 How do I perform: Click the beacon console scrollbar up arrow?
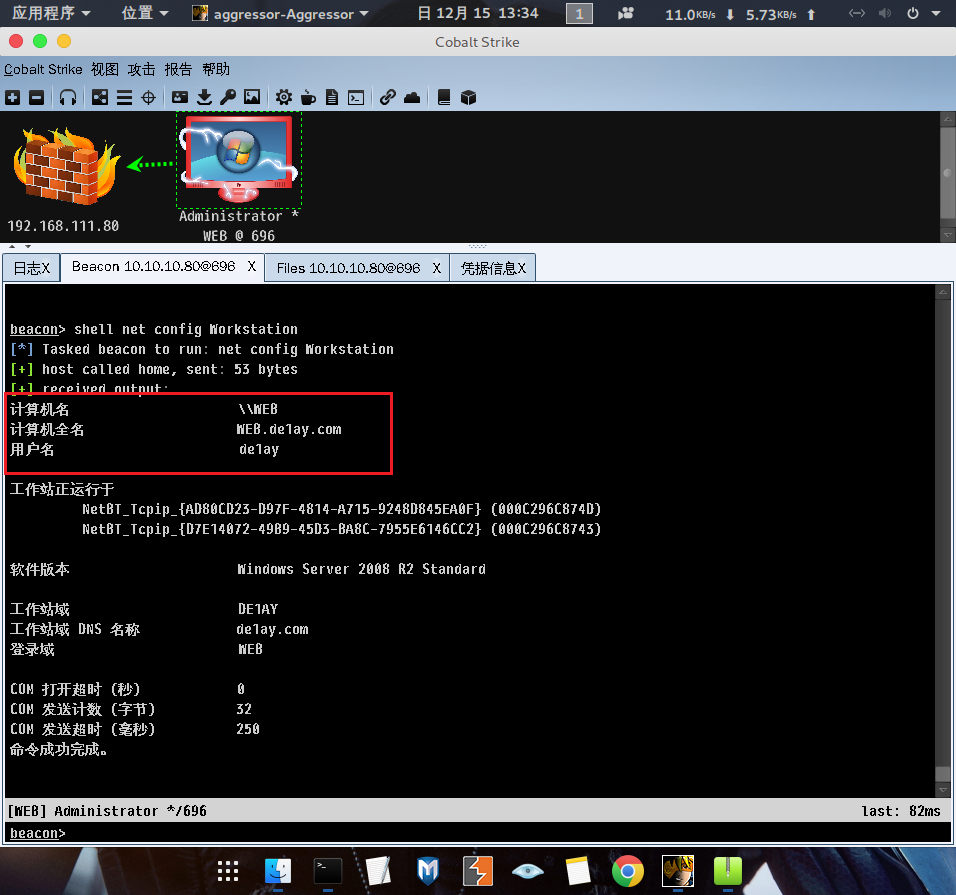click(943, 292)
